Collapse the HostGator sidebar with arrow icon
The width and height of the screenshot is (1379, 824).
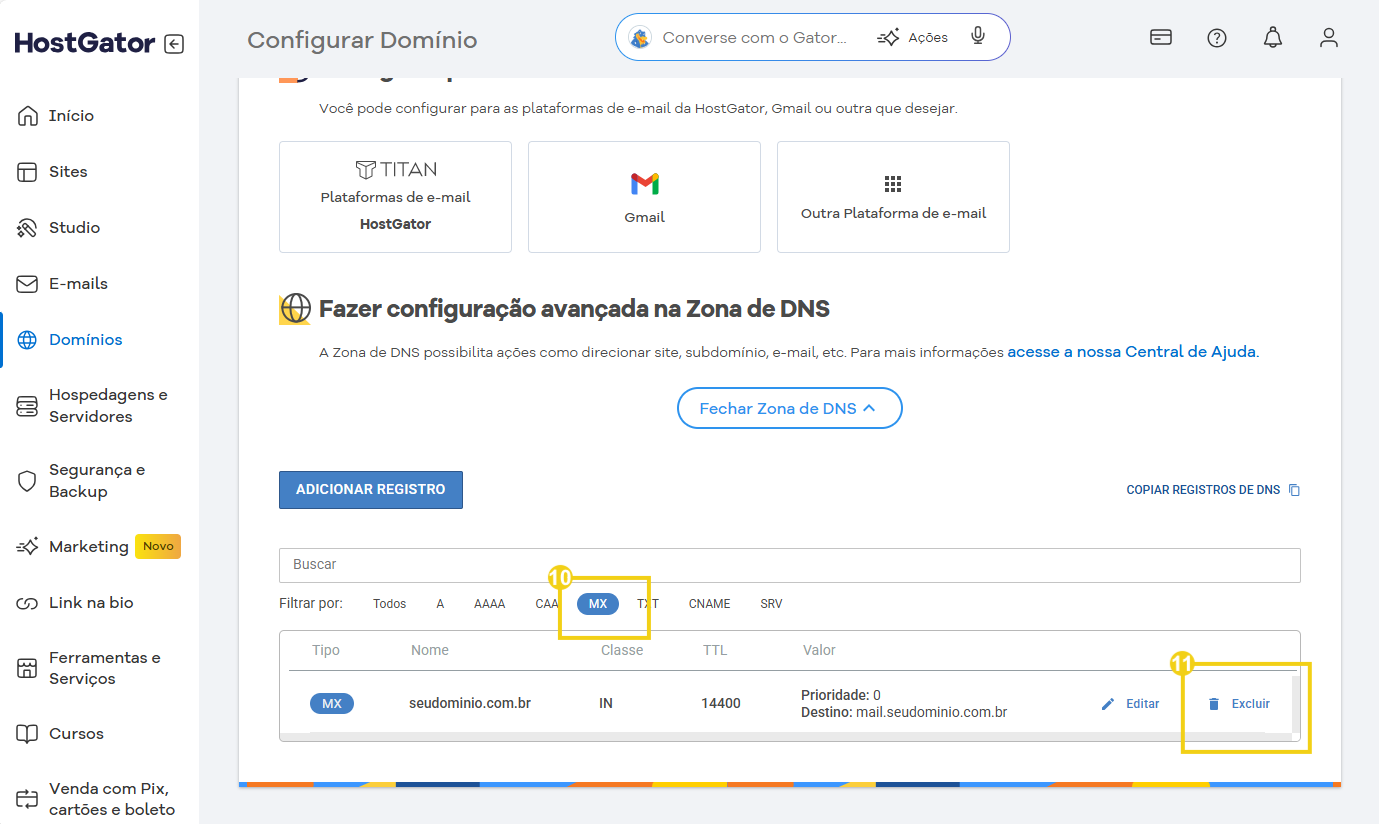pyautogui.click(x=174, y=44)
